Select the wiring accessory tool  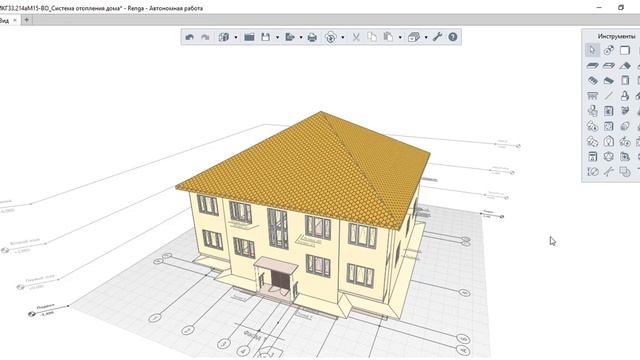(625, 141)
